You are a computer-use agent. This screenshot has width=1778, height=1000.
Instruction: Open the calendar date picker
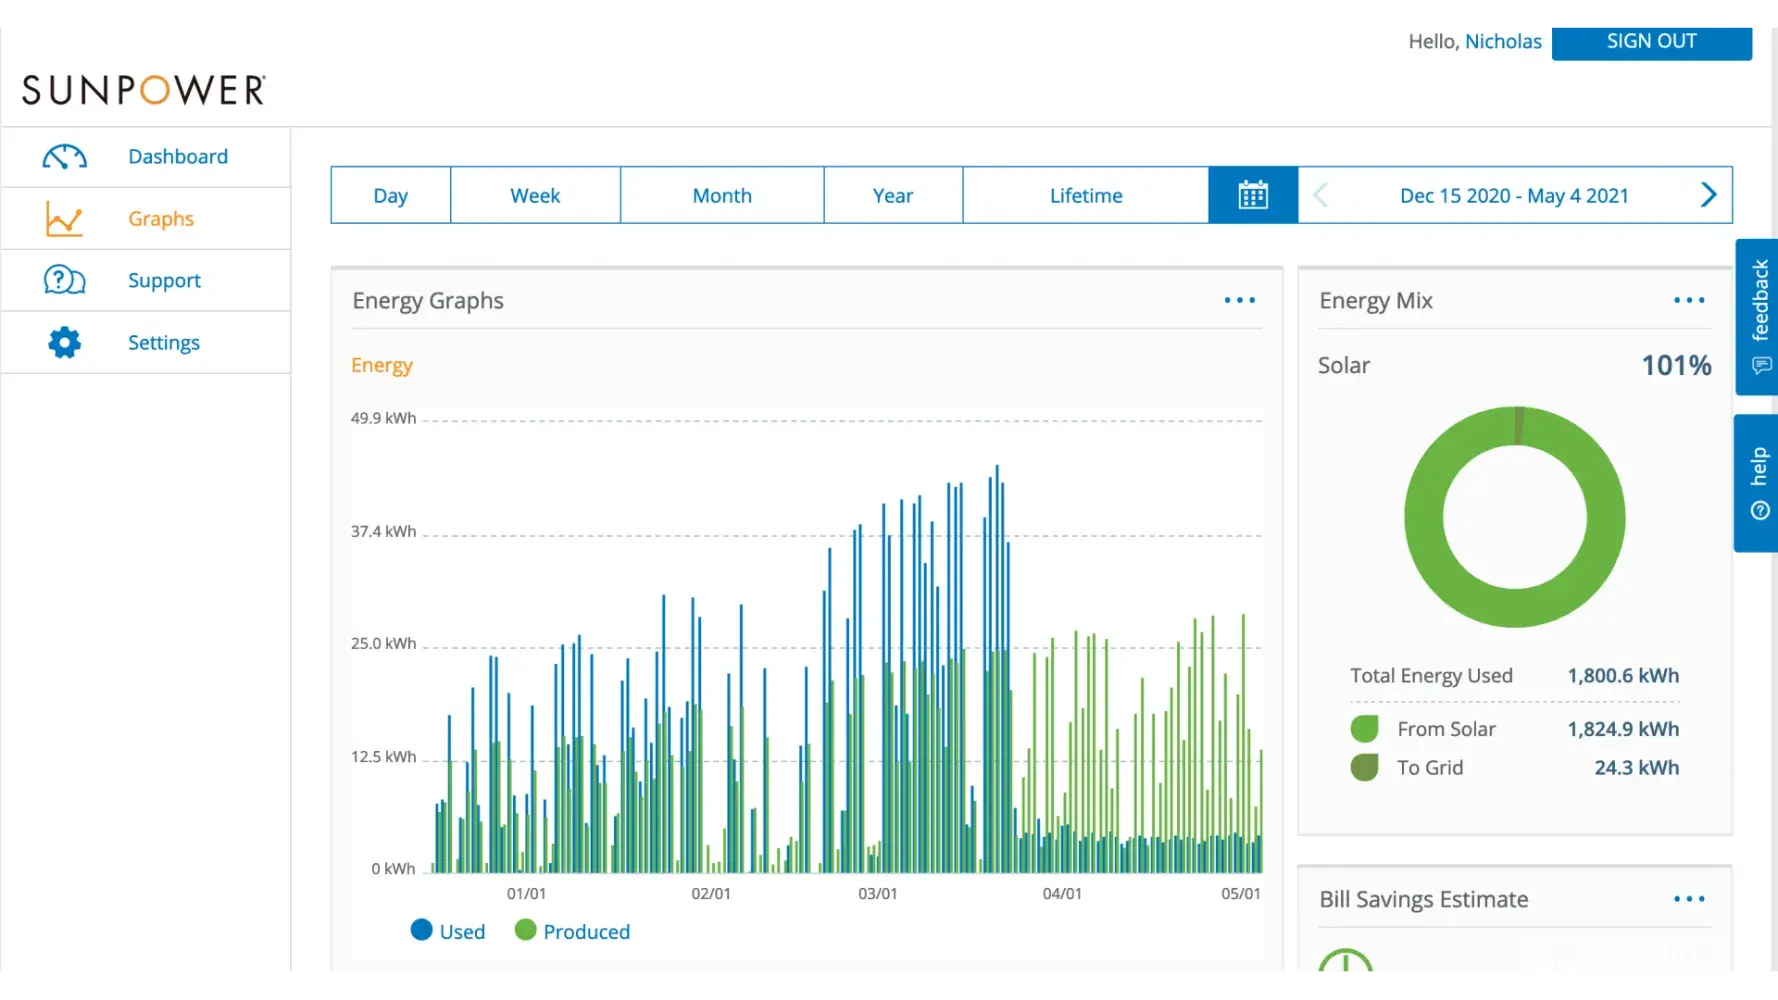coord(1252,195)
